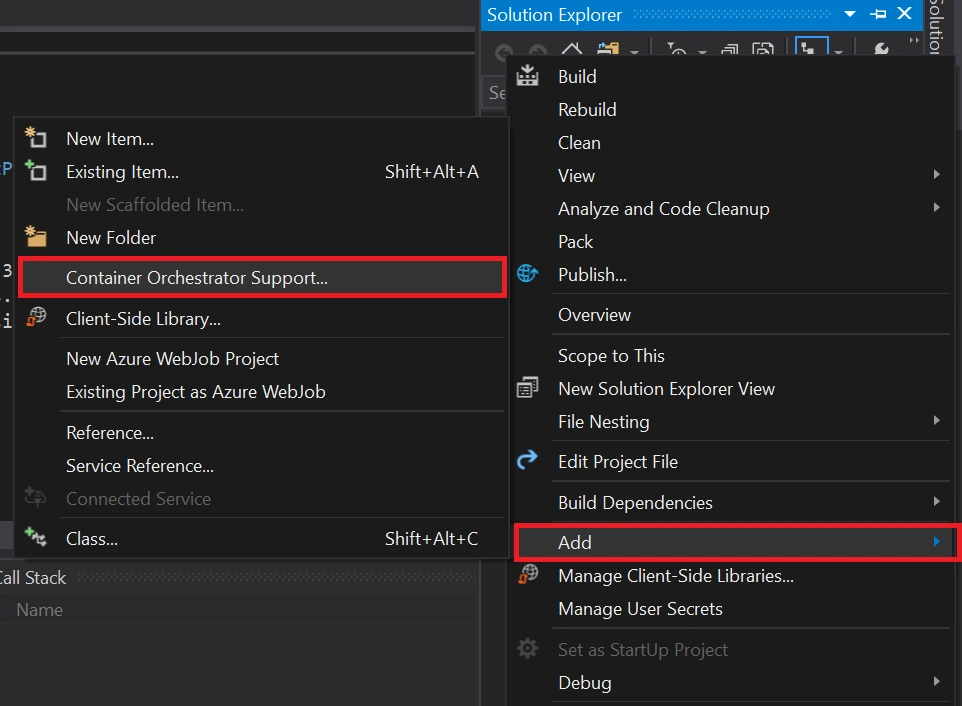The height and width of the screenshot is (706, 962).
Task: Open Solution Explorer Window Position dropdown
Action: pyautogui.click(x=850, y=13)
